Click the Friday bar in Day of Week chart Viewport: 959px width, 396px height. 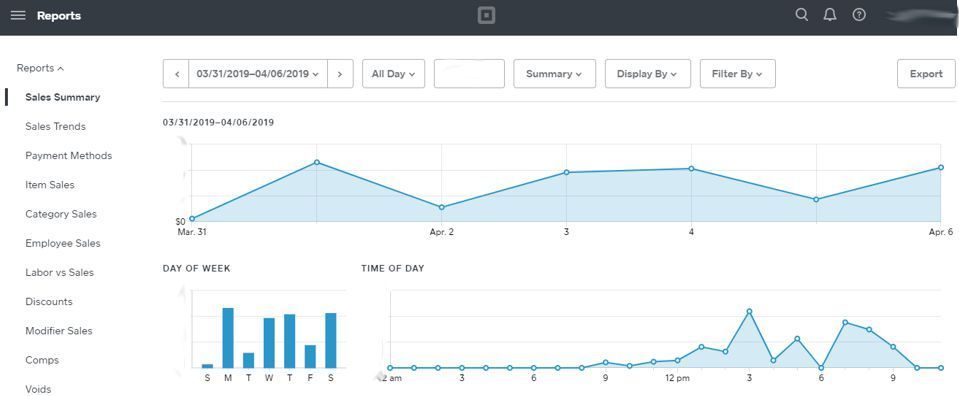pyautogui.click(x=310, y=356)
